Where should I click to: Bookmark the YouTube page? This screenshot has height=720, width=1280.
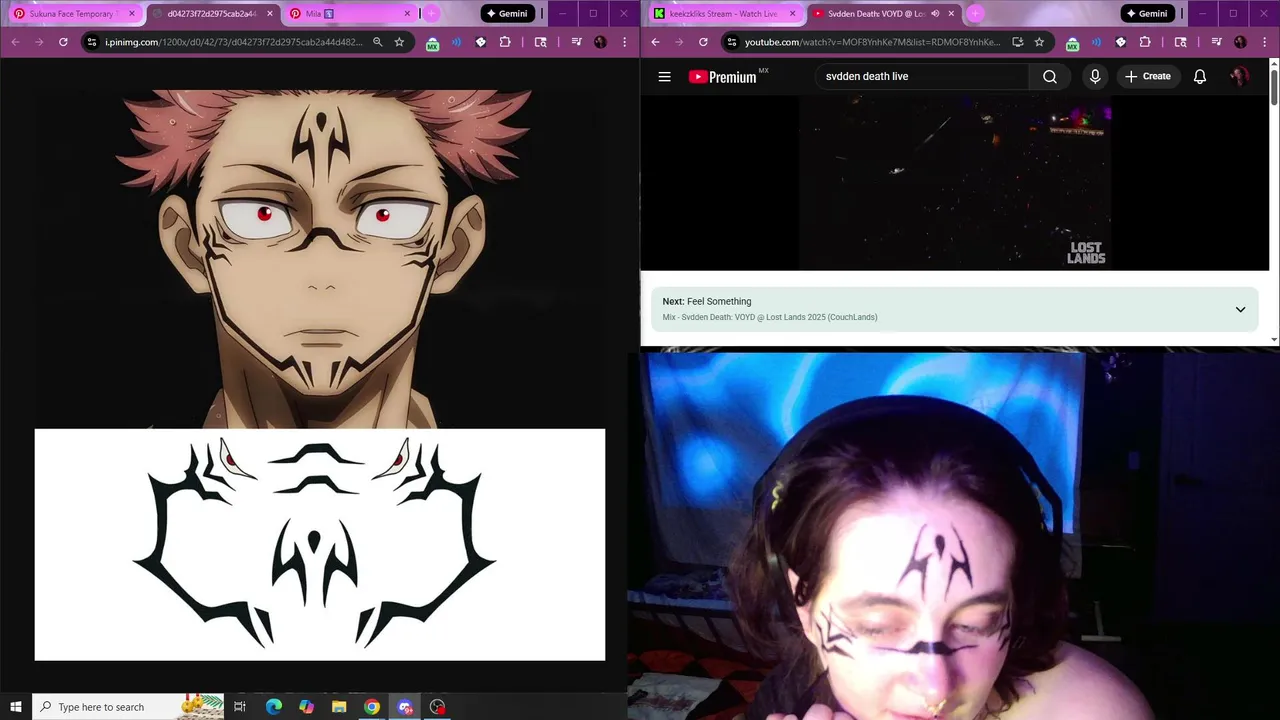[x=1039, y=42]
